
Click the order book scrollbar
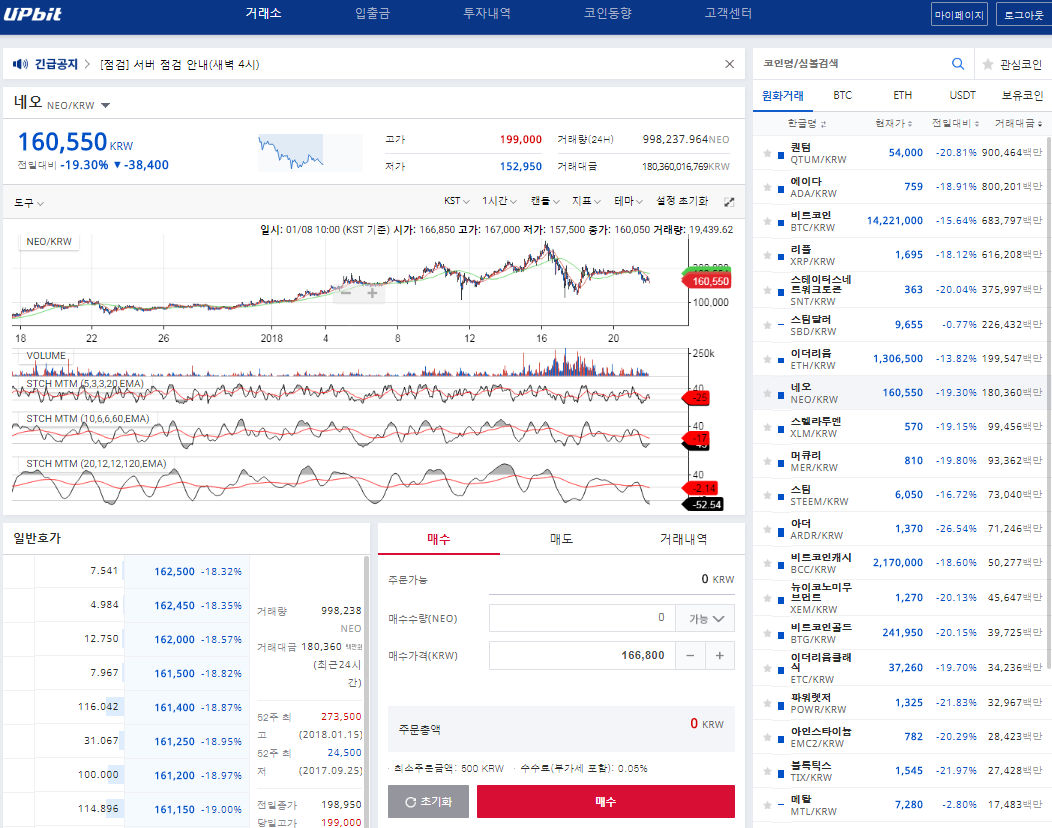tap(366, 691)
